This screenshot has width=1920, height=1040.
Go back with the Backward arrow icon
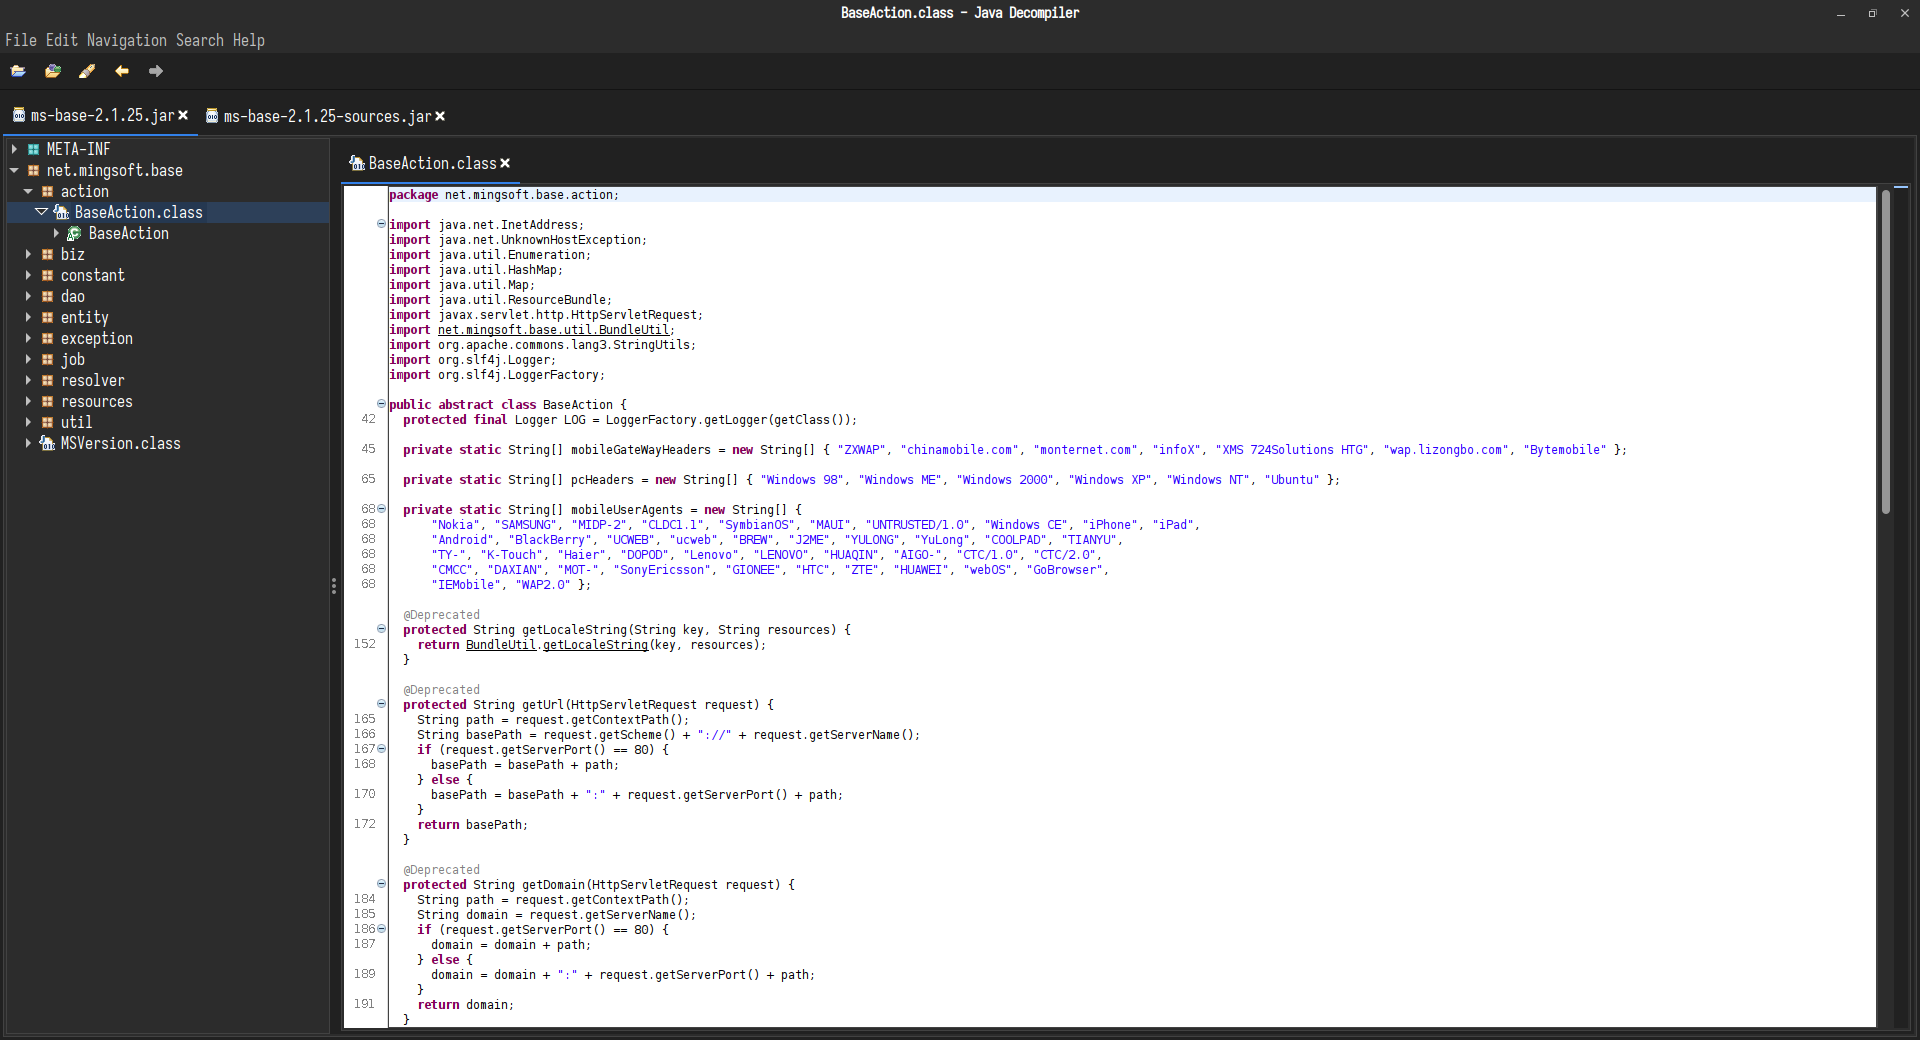click(x=122, y=71)
